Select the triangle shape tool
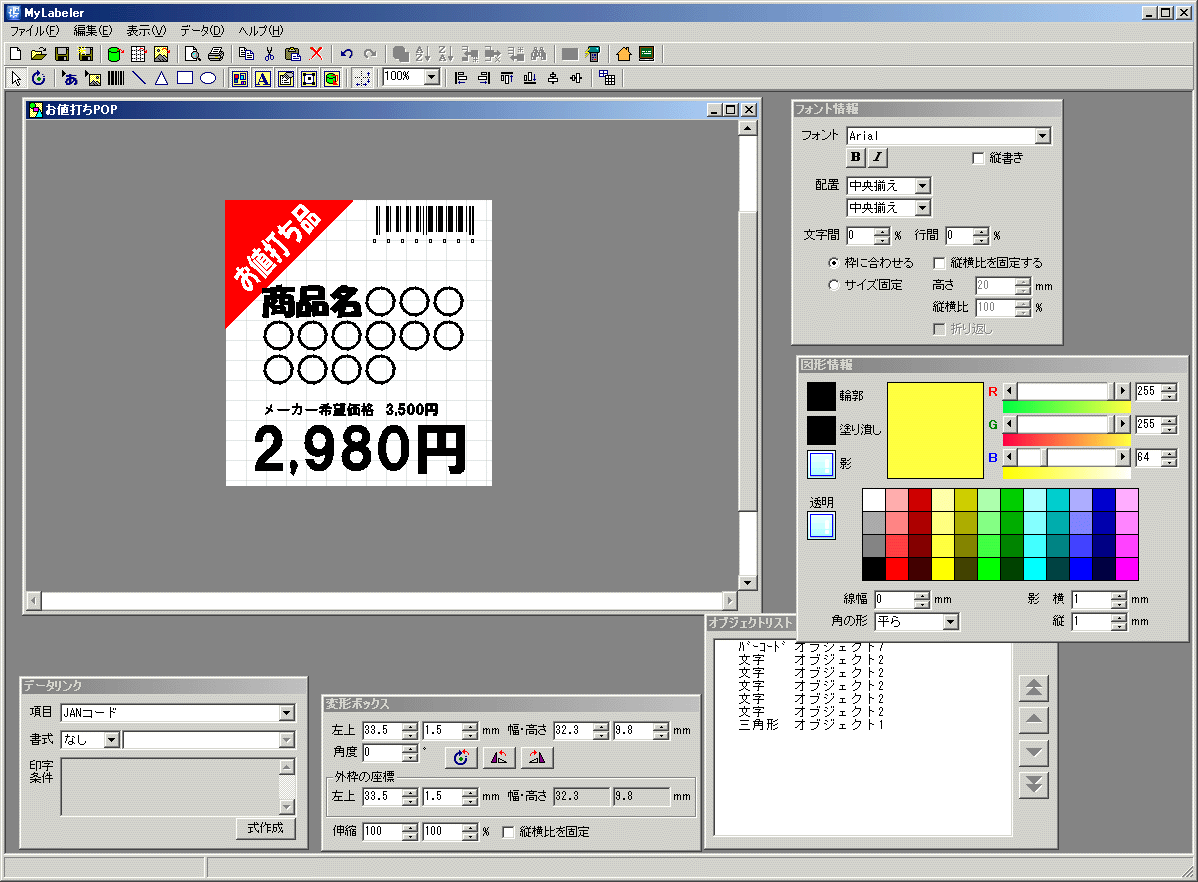 [x=161, y=78]
